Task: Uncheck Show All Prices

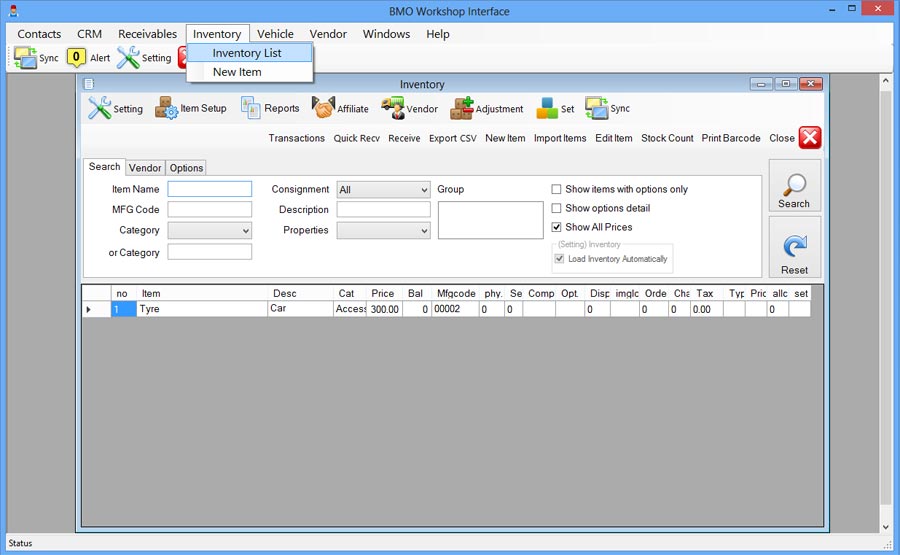Action: point(556,227)
